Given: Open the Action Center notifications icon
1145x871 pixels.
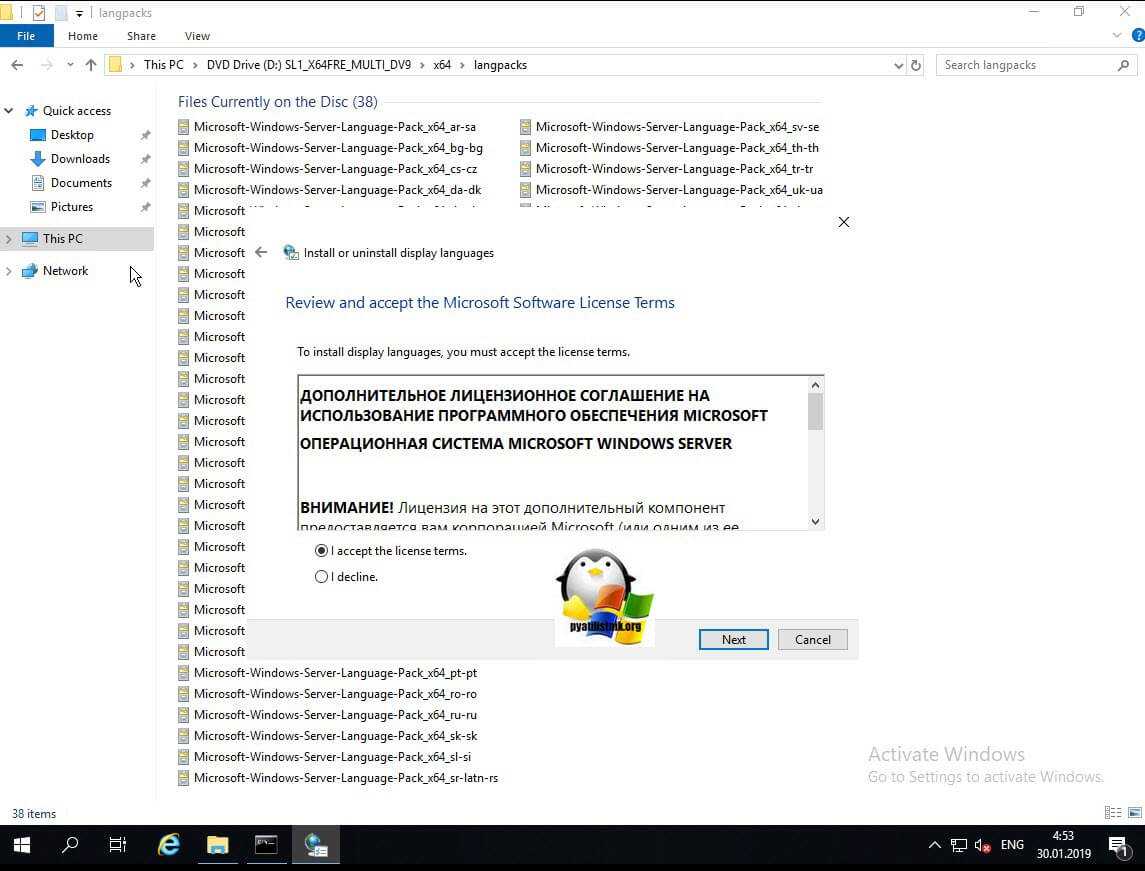Looking at the screenshot, I should tap(1118, 845).
